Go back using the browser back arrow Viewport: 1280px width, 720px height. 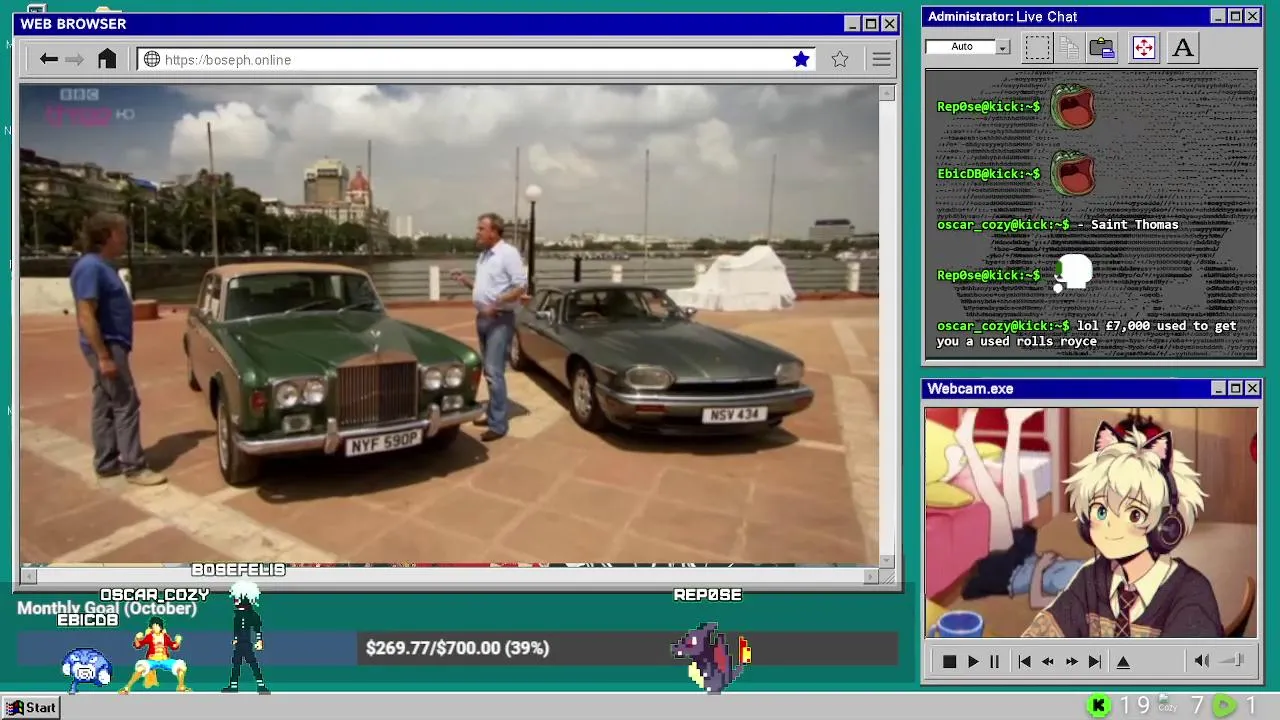48,59
